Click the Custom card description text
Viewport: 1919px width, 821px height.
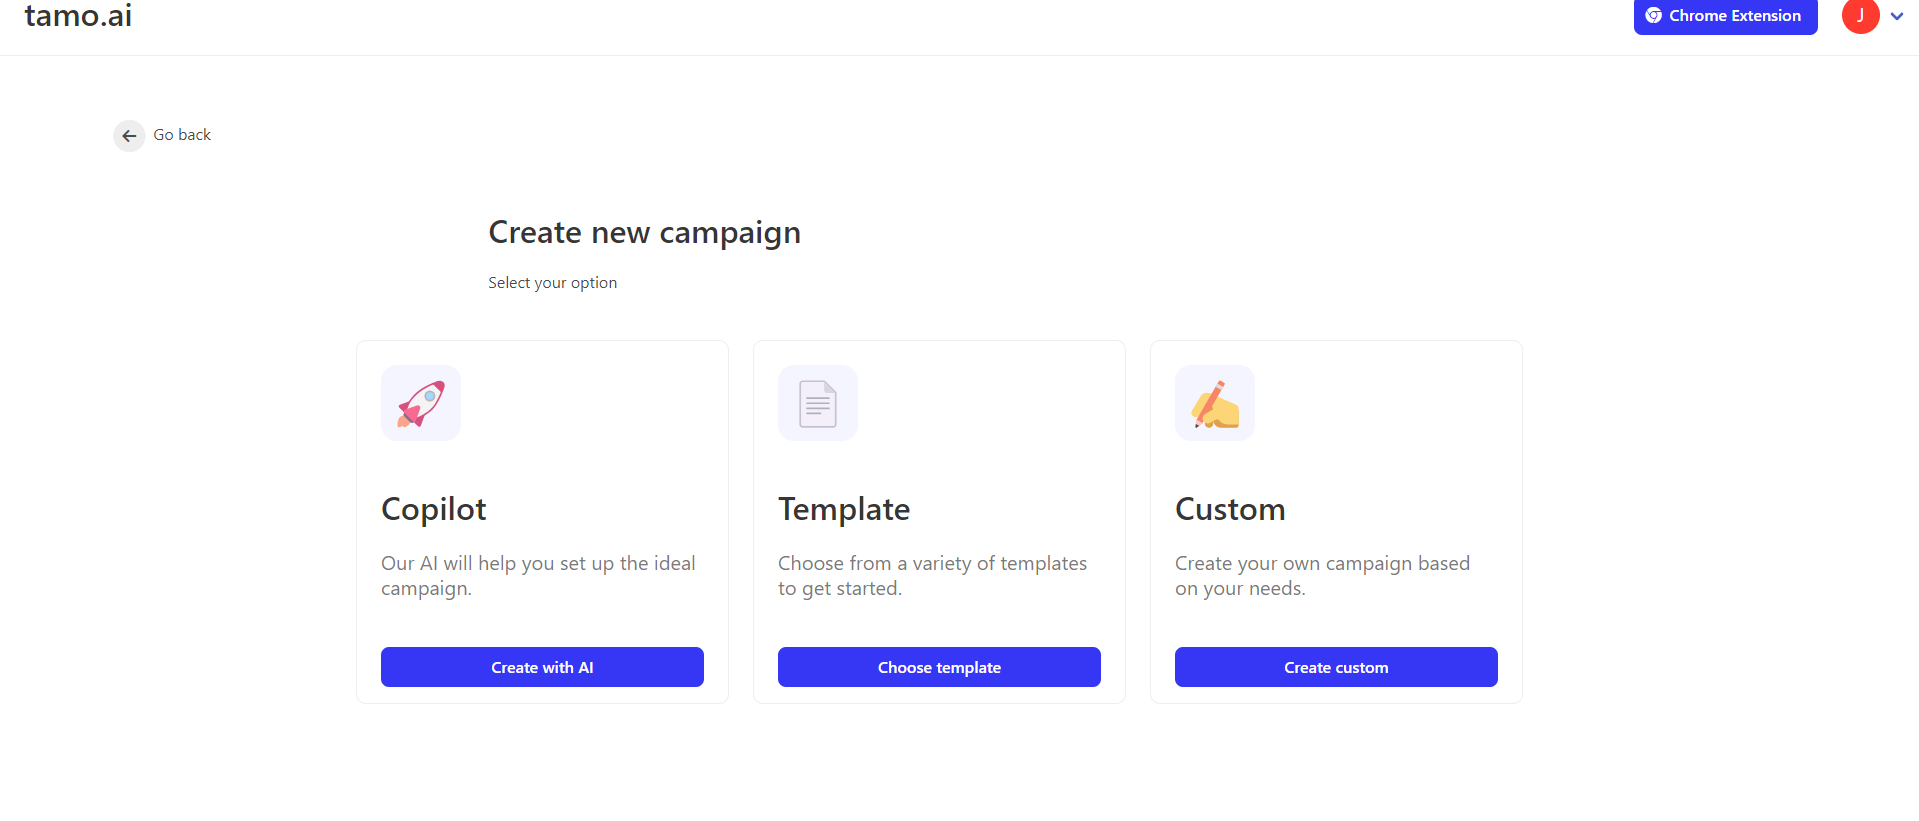(1322, 576)
